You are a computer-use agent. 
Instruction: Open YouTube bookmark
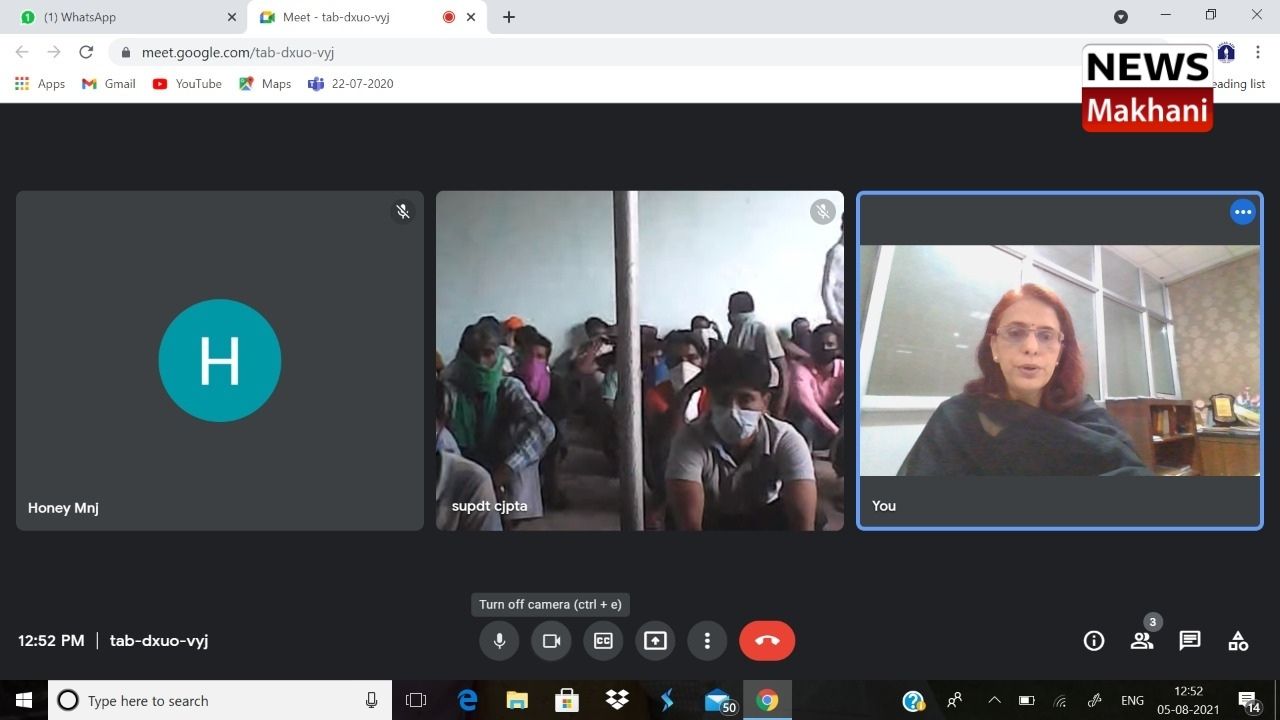point(187,84)
